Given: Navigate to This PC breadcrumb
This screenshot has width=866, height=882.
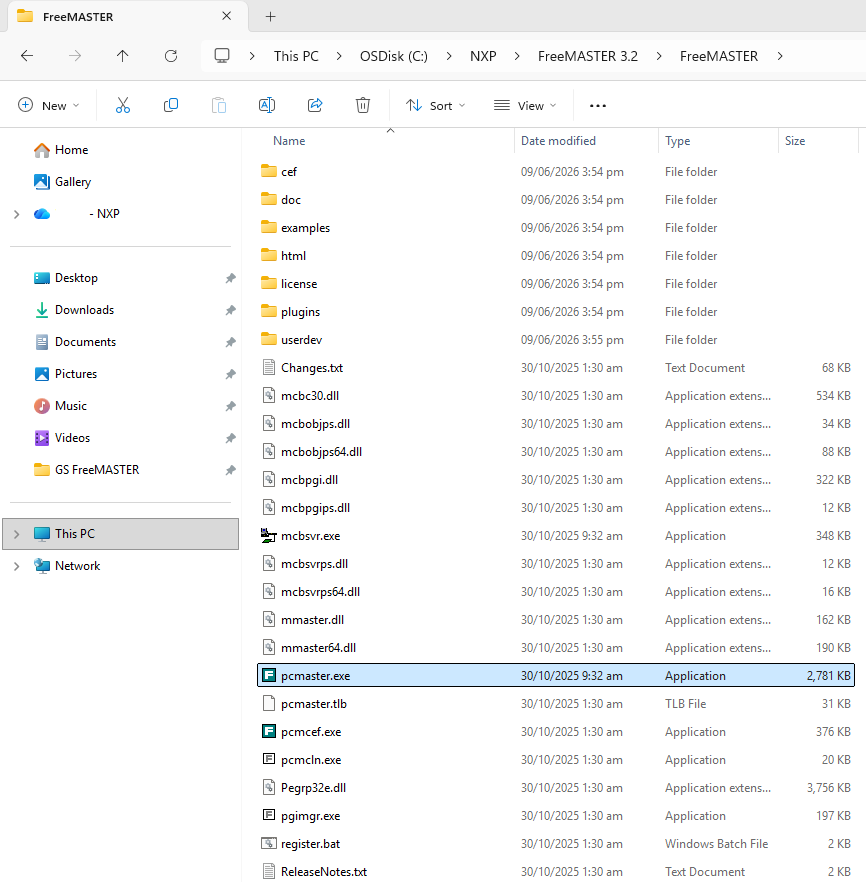Looking at the screenshot, I should (x=296, y=56).
